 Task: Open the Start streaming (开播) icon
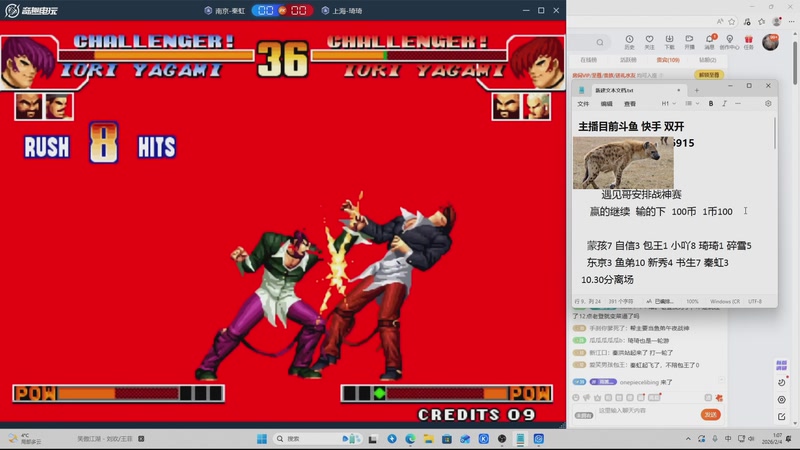pos(689,42)
